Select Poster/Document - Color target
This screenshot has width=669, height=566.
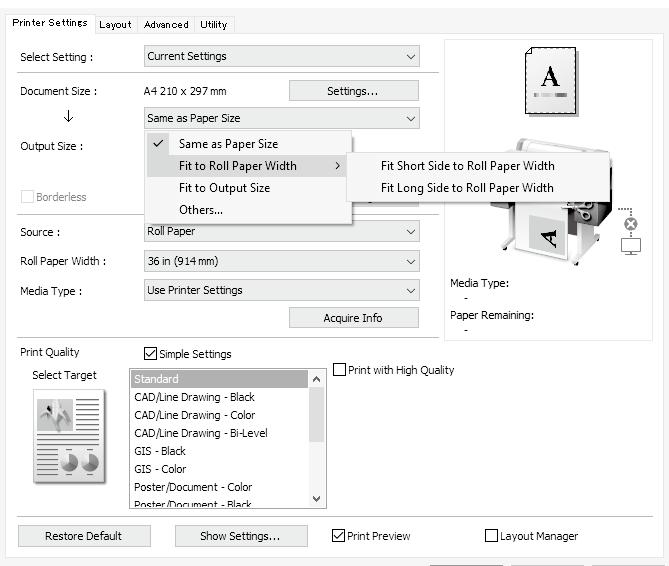tap(219, 487)
